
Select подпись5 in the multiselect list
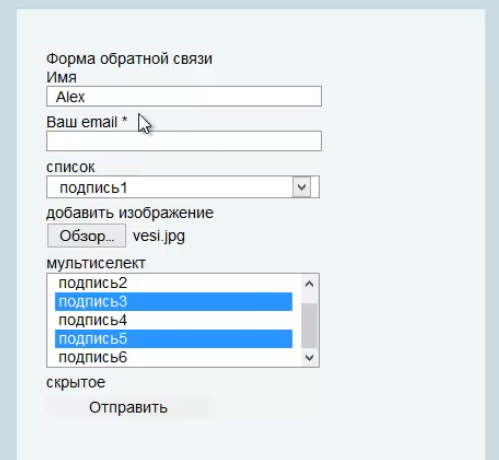tap(174, 339)
